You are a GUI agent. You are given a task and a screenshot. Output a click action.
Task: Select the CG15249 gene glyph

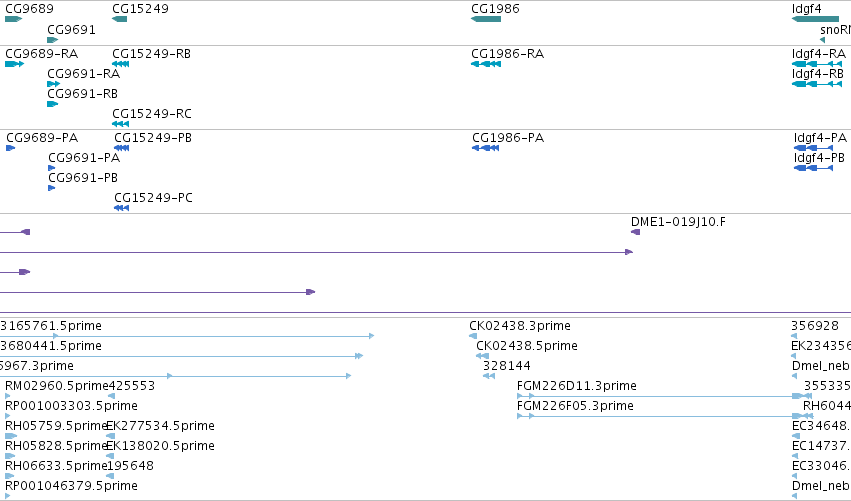(119, 19)
